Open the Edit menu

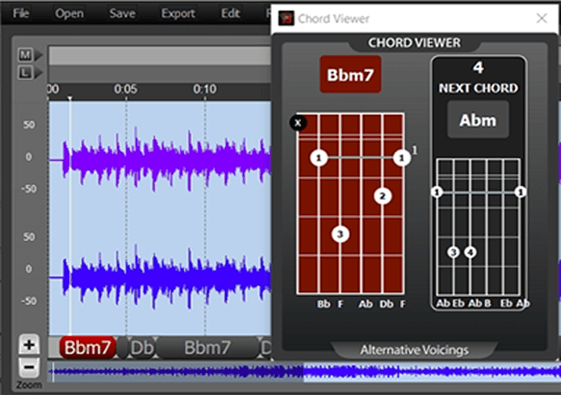(230, 14)
